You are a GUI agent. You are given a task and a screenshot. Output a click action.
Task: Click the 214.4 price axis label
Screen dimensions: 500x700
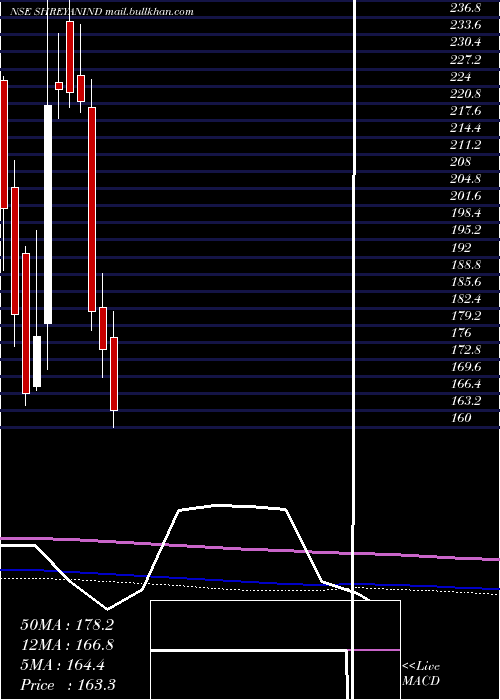[x=465, y=128]
